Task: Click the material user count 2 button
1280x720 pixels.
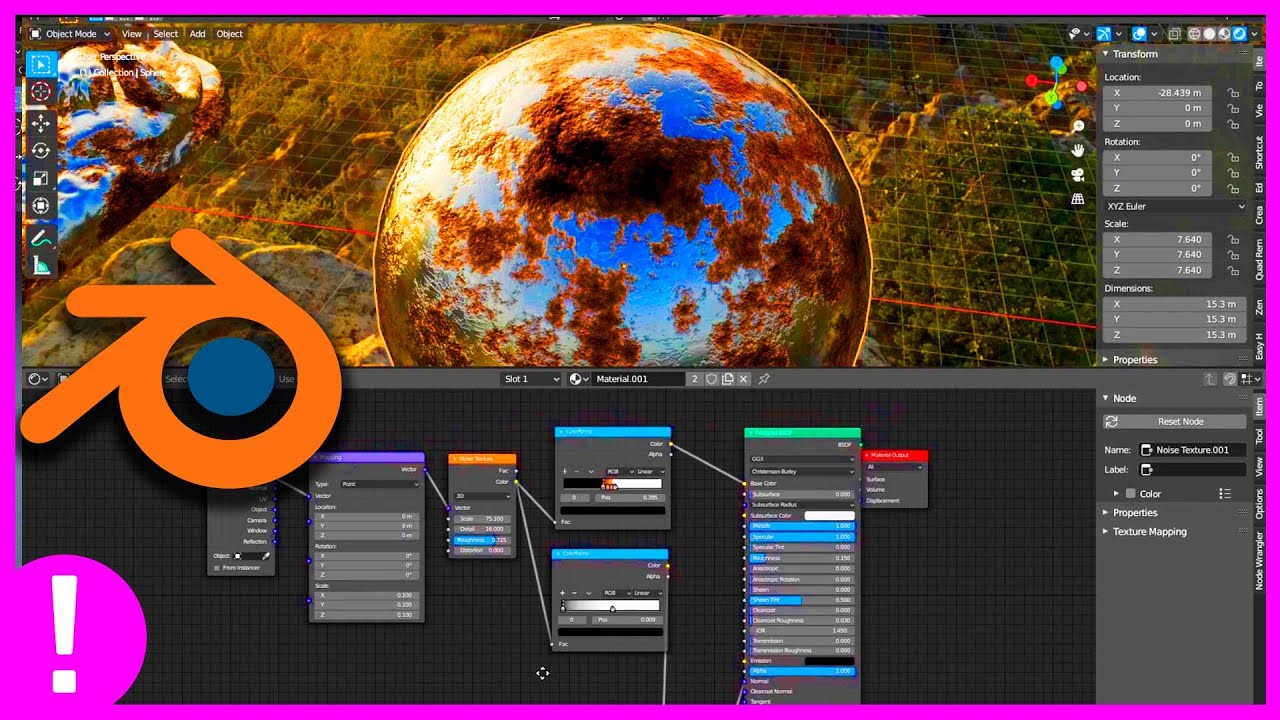Action: click(x=694, y=379)
